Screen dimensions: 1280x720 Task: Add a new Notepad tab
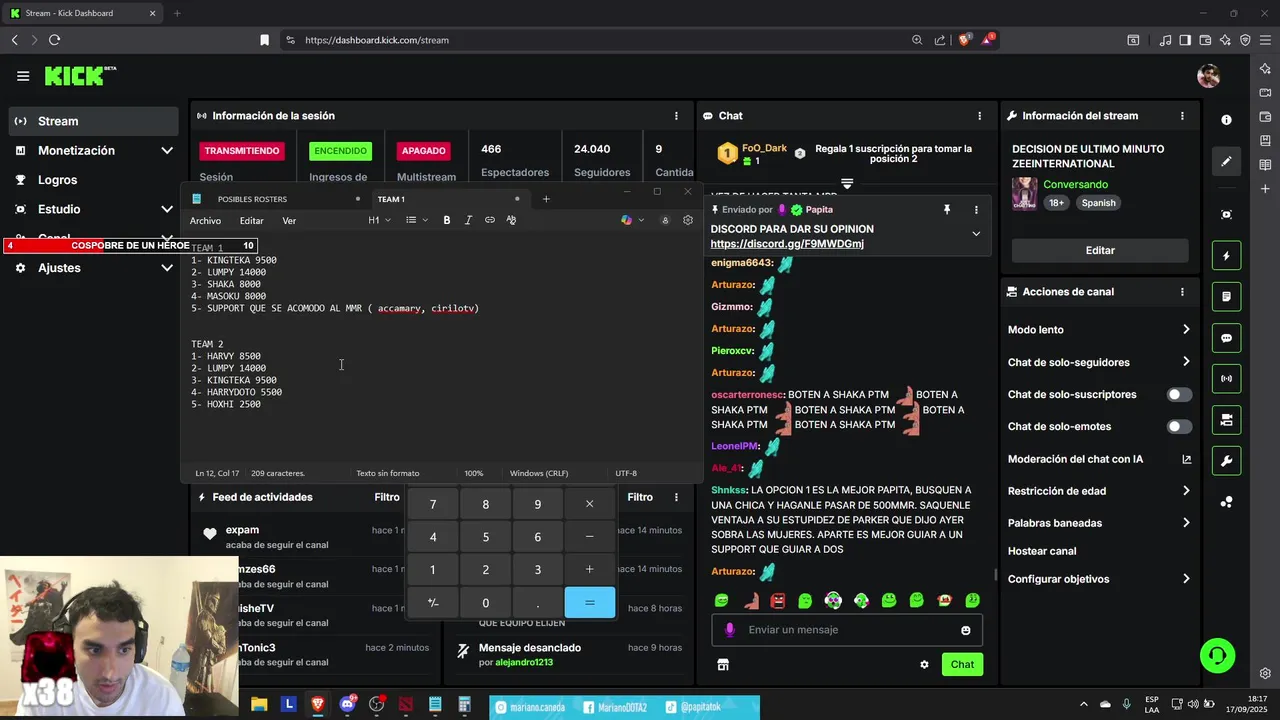(x=546, y=199)
